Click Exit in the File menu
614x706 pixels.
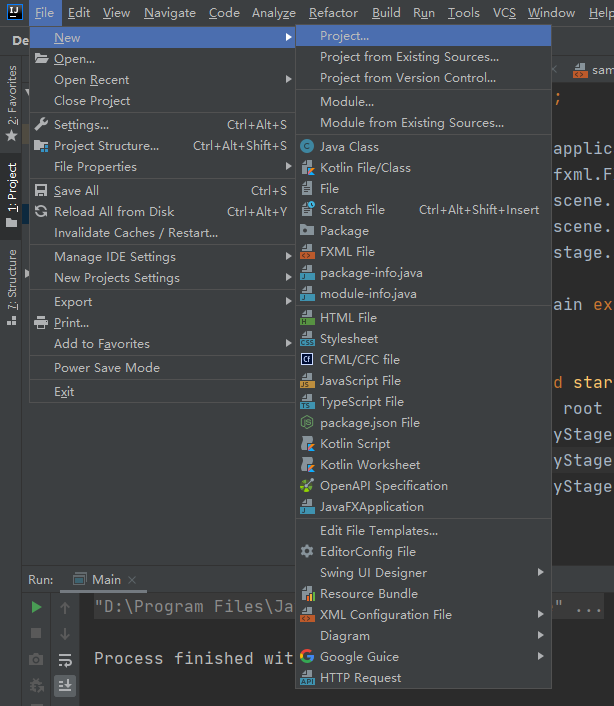[162, 392]
